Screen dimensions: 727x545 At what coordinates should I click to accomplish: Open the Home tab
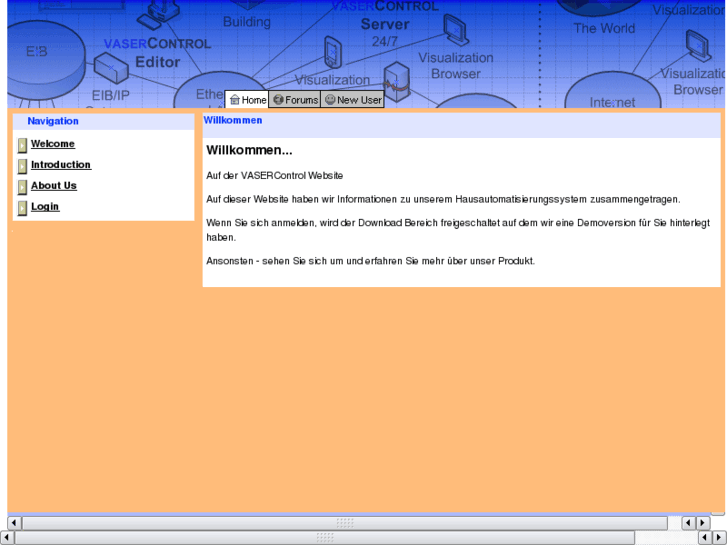click(248, 100)
